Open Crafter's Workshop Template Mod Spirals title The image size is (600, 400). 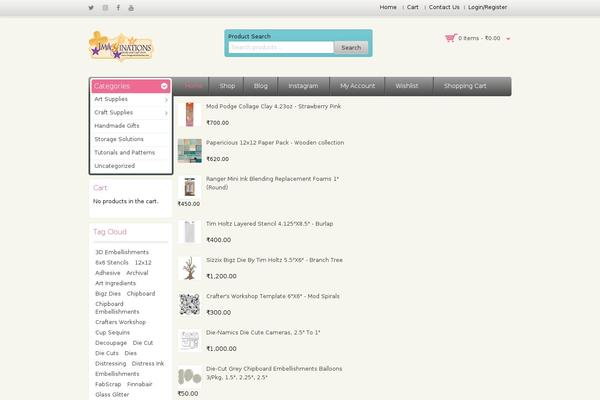point(273,297)
